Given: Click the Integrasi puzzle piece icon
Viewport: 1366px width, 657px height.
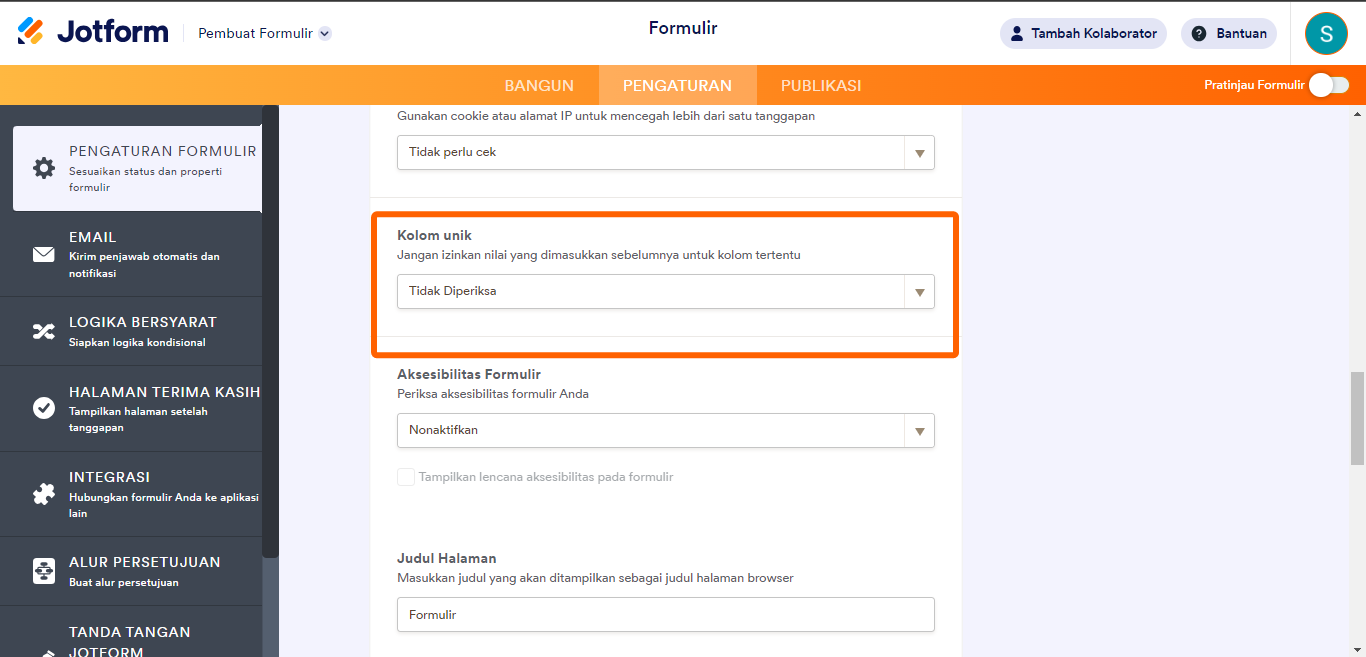Looking at the screenshot, I should click(44, 494).
